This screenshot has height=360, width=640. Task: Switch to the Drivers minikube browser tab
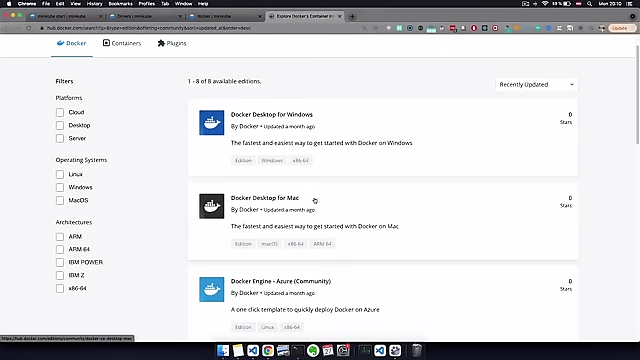[x=145, y=16]
